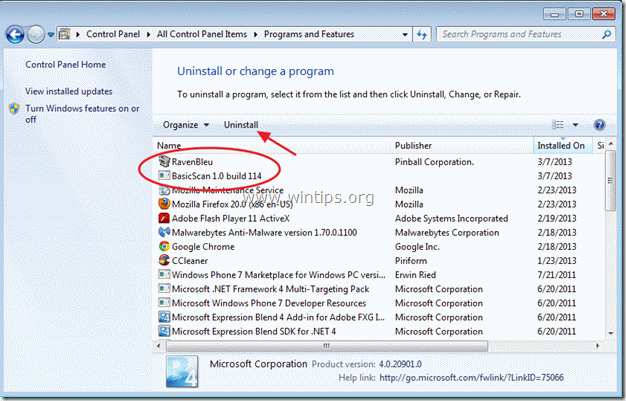Viewport: 626px width, 401px height.
Task: Open View installed updates link
Action: tap(69, 91)
